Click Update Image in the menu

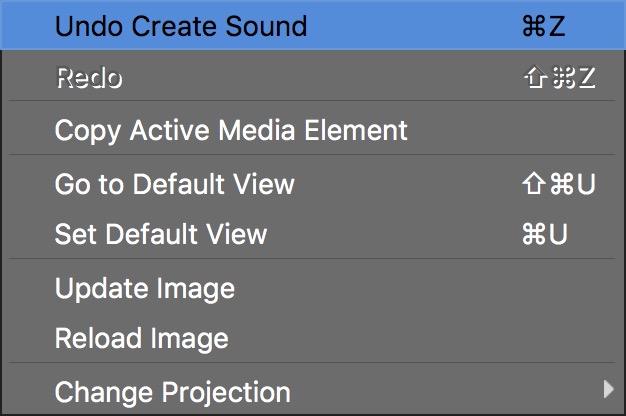145,288
